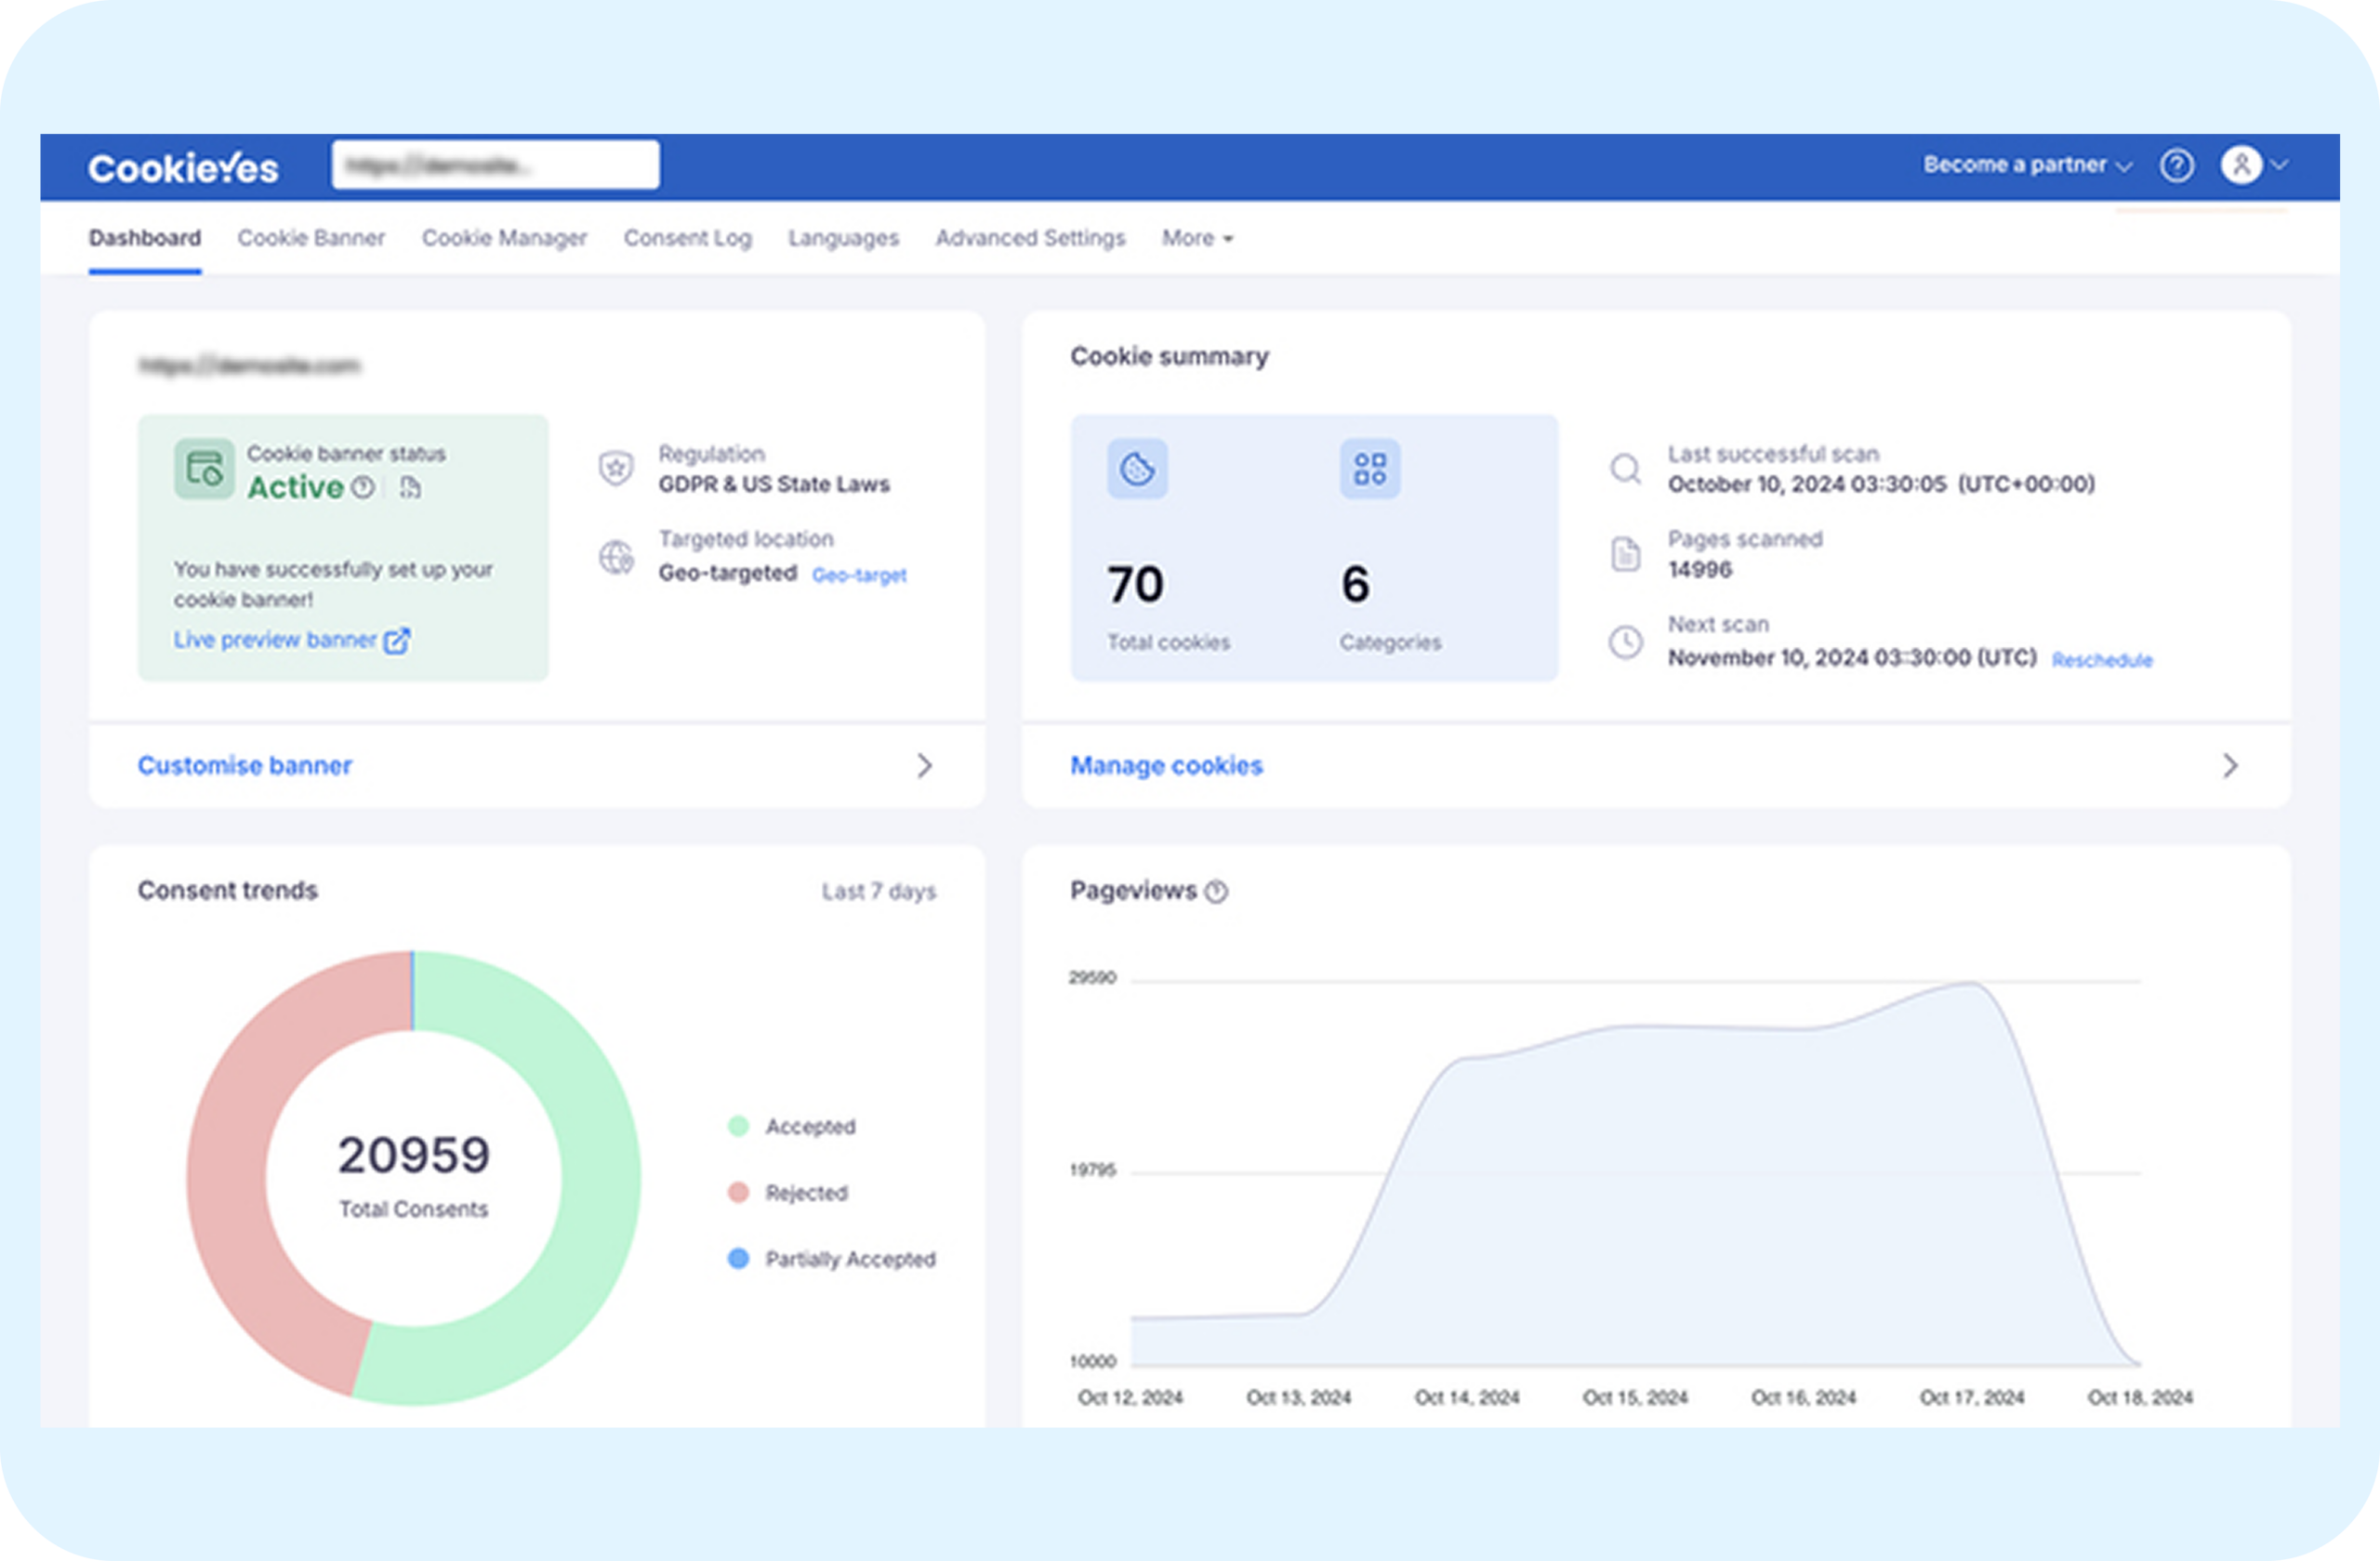
Task: Click the tooltip icon beside Active status
Action: point(364,488)
